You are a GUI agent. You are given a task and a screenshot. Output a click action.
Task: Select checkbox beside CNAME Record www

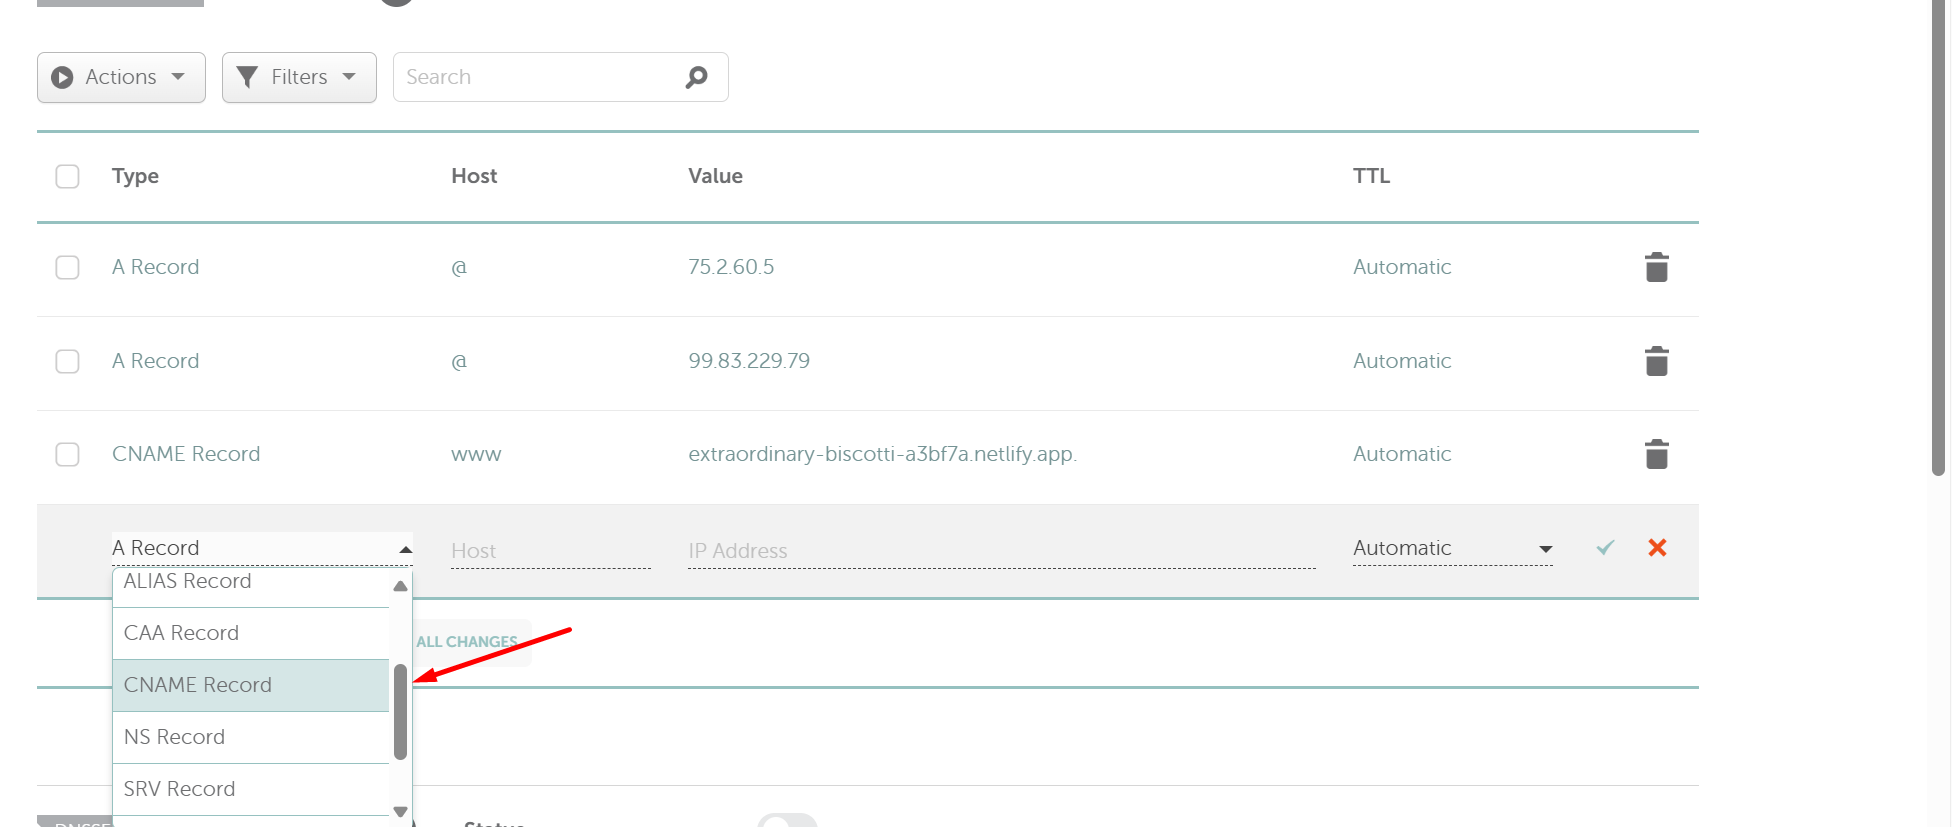coord(67,454)
